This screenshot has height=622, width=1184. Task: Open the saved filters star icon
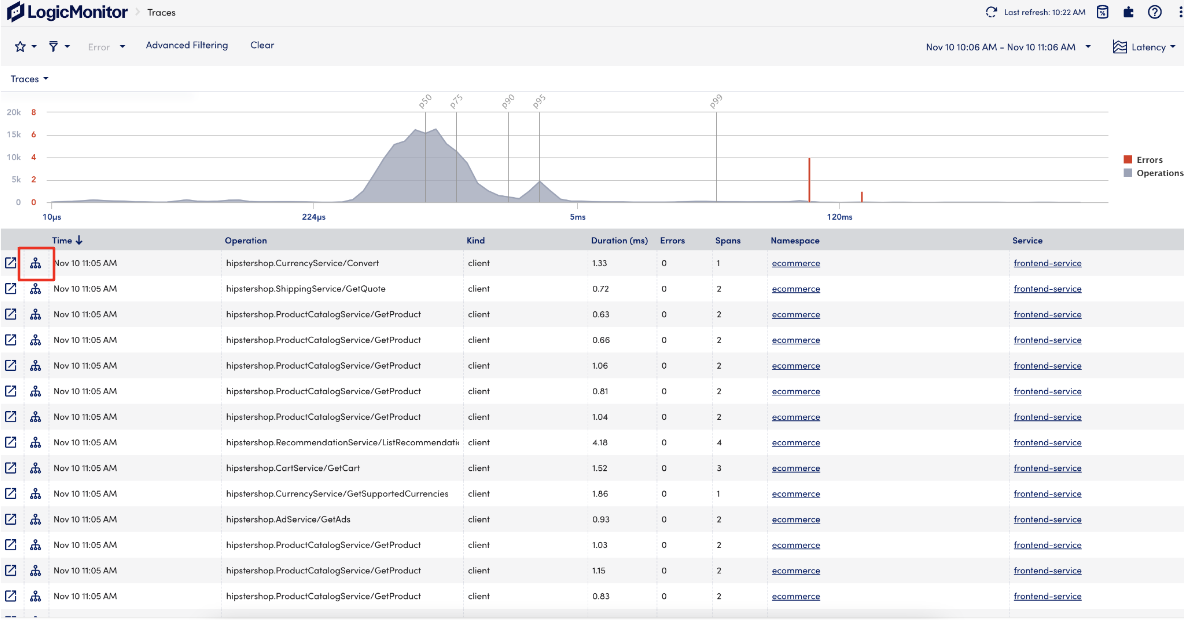click(20, 45)
